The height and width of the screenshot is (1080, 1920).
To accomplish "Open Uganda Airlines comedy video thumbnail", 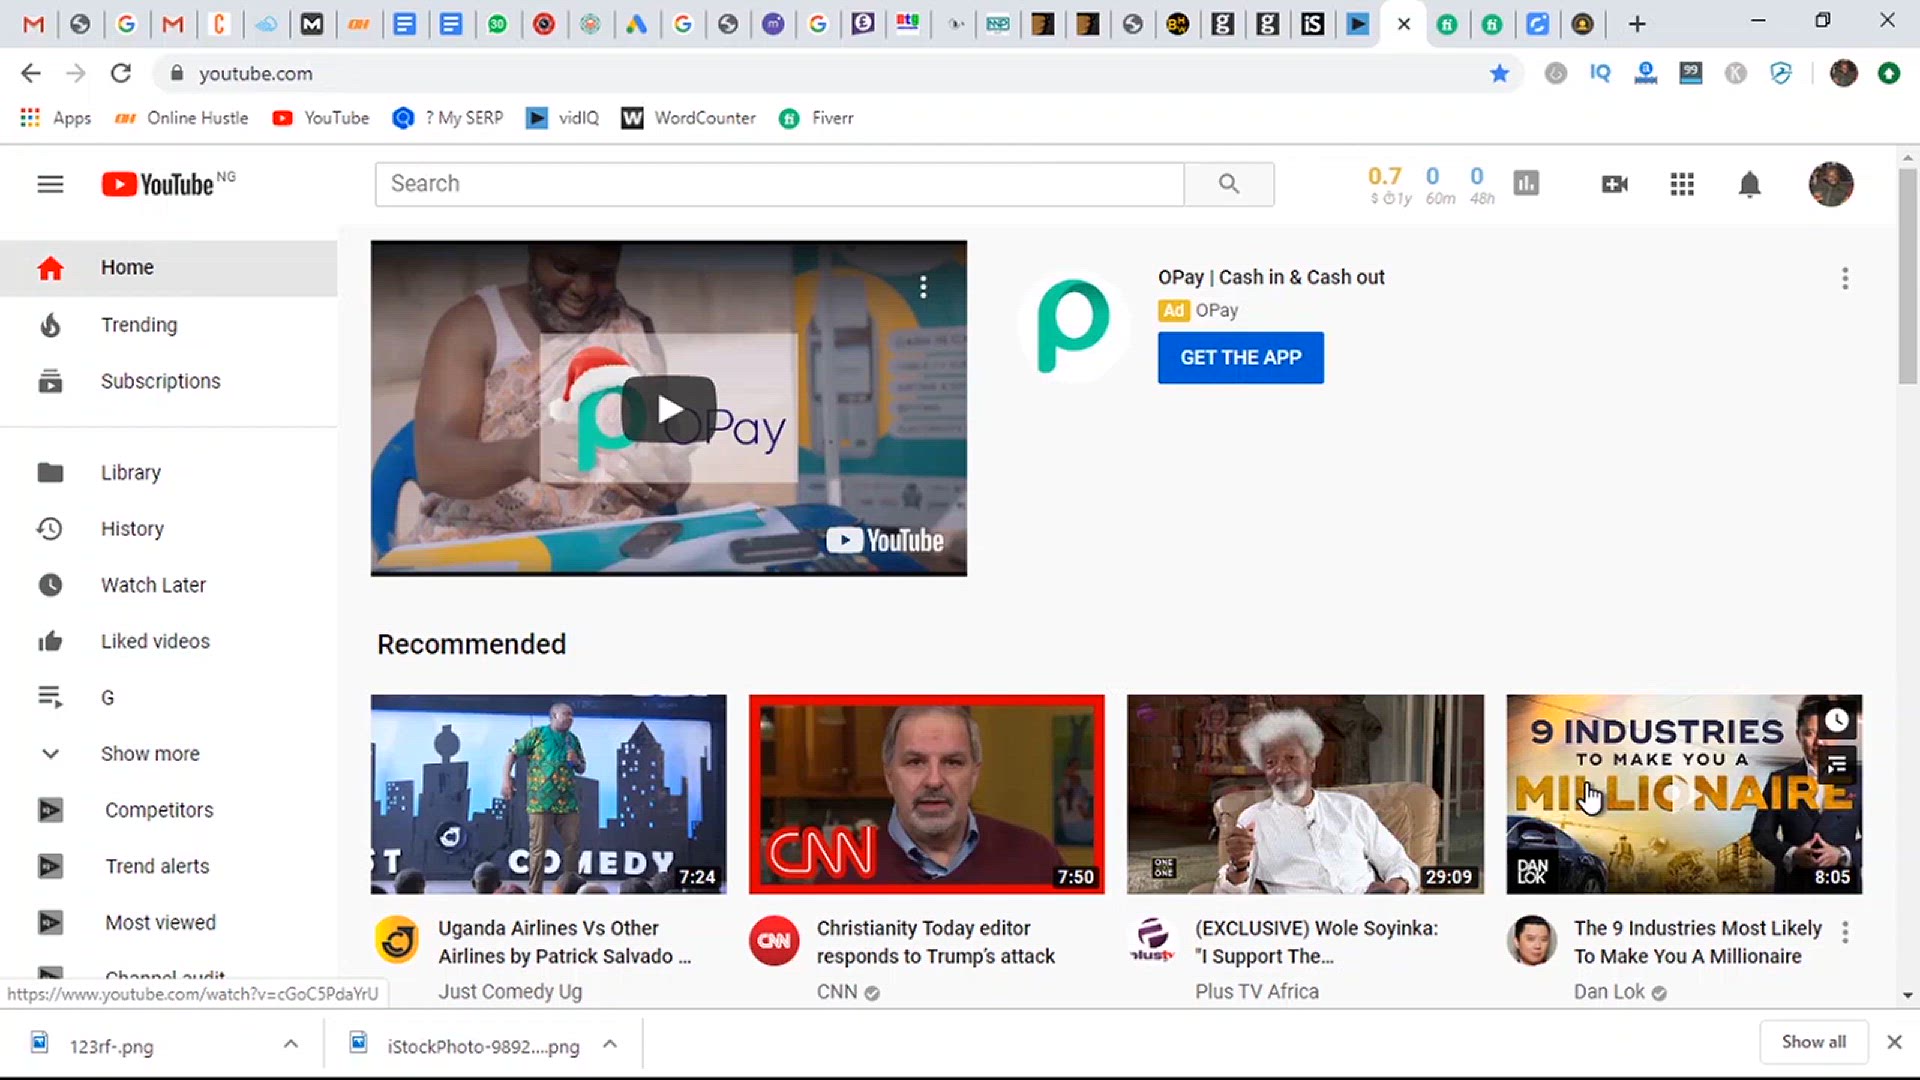I will 548,794.
